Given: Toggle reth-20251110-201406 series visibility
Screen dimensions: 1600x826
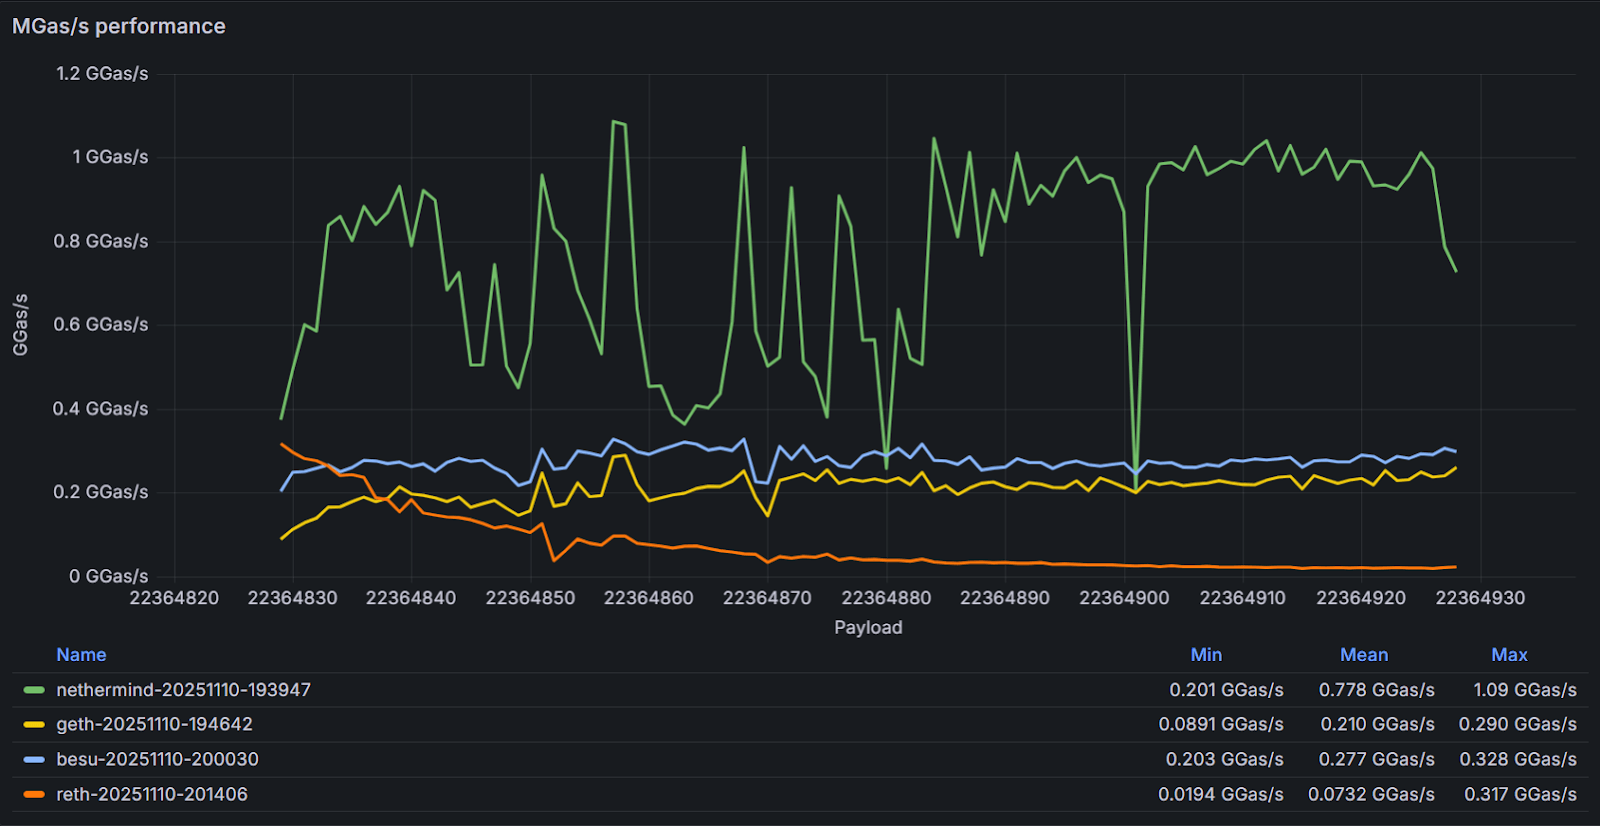Looking at the screenshot, I should click(x=152, y=794).
